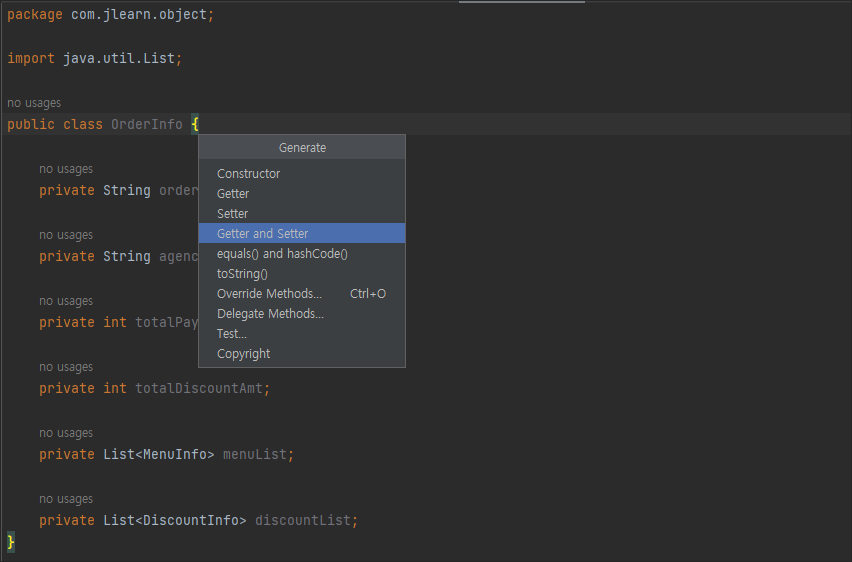Click the OrderInfo class name
This screenshot has width=852, height=562.
point(147,124)
